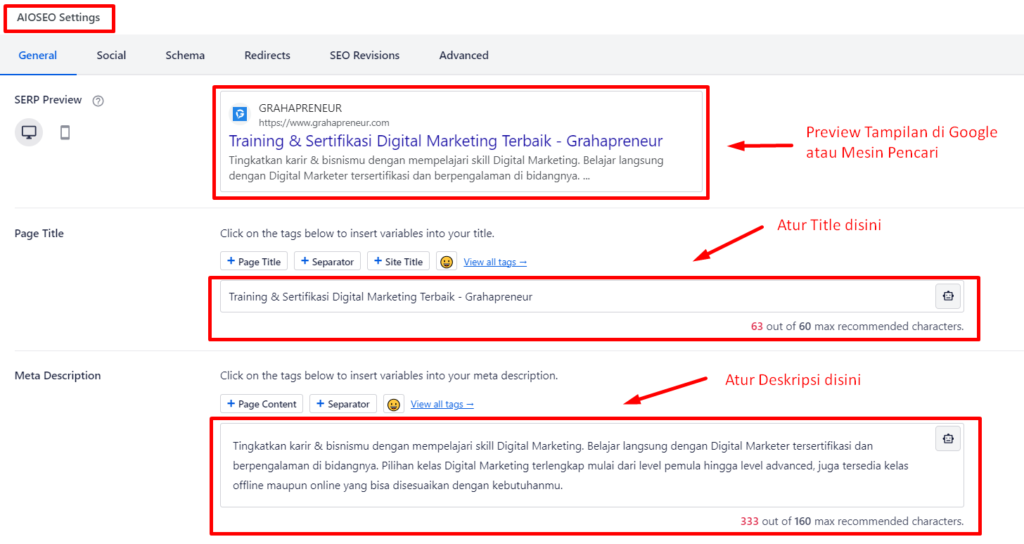The image size is (1024, 544).
Task: Insert Separator tag into page title
Action: coord(327,261)
